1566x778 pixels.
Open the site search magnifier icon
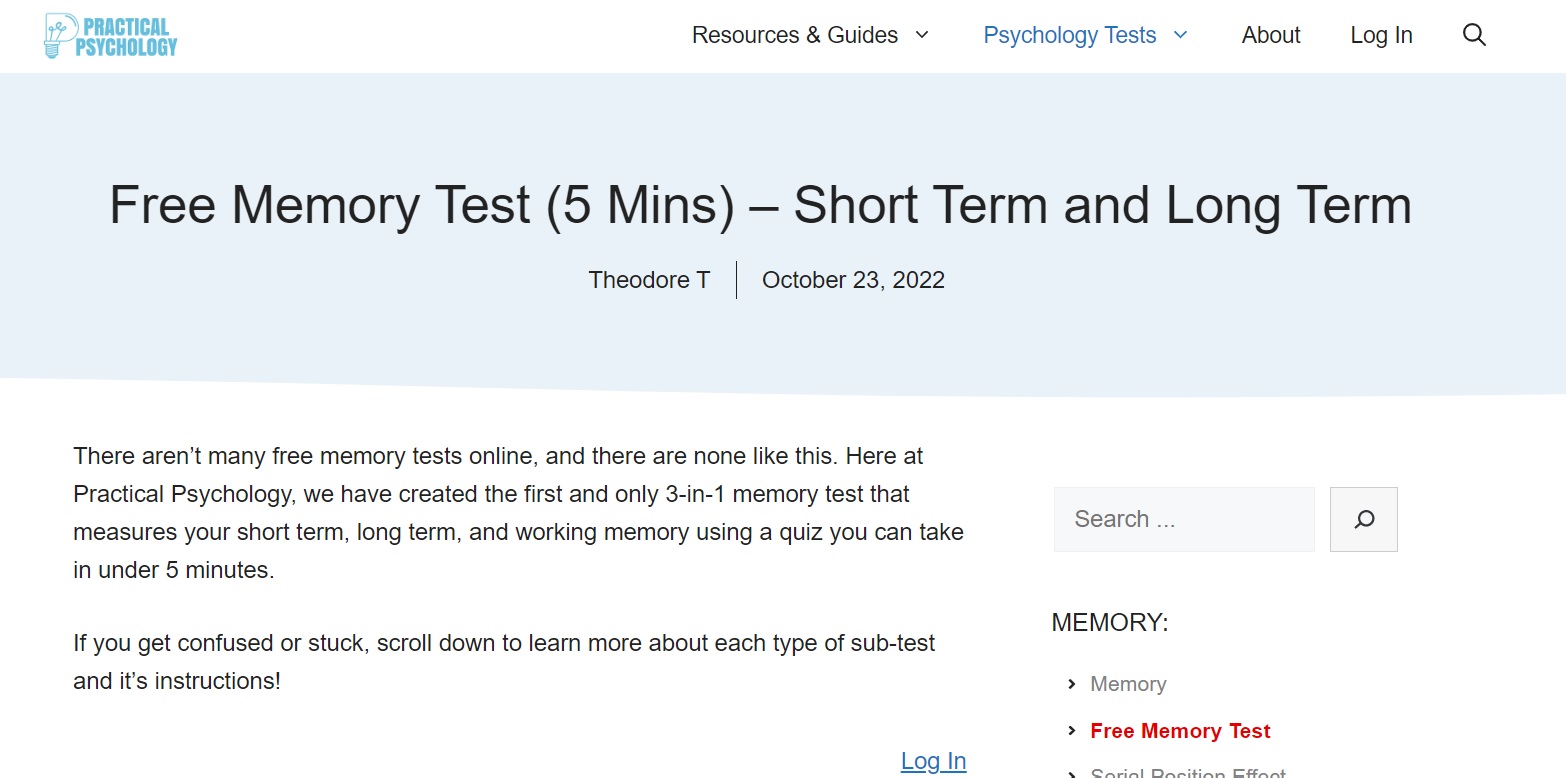[x=1473, y=35]
